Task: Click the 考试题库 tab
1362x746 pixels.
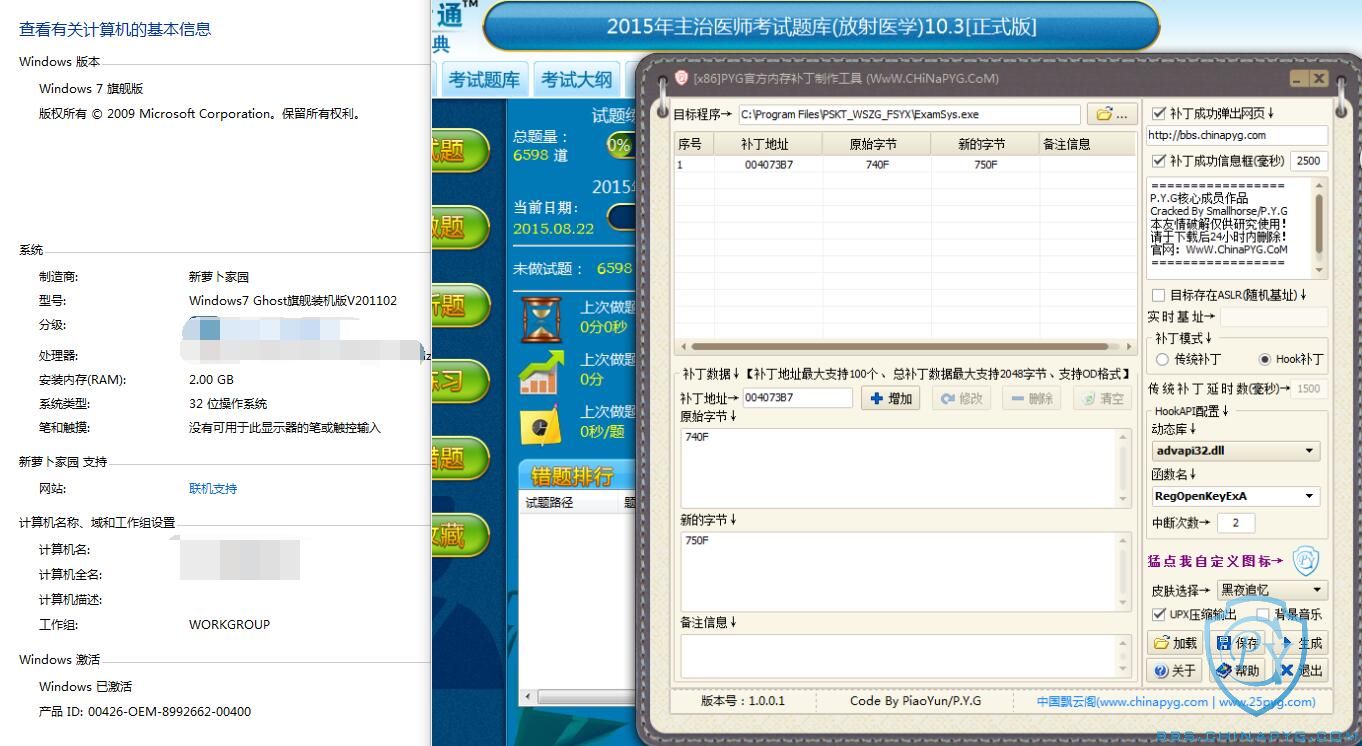Action: tap(483, 80)
